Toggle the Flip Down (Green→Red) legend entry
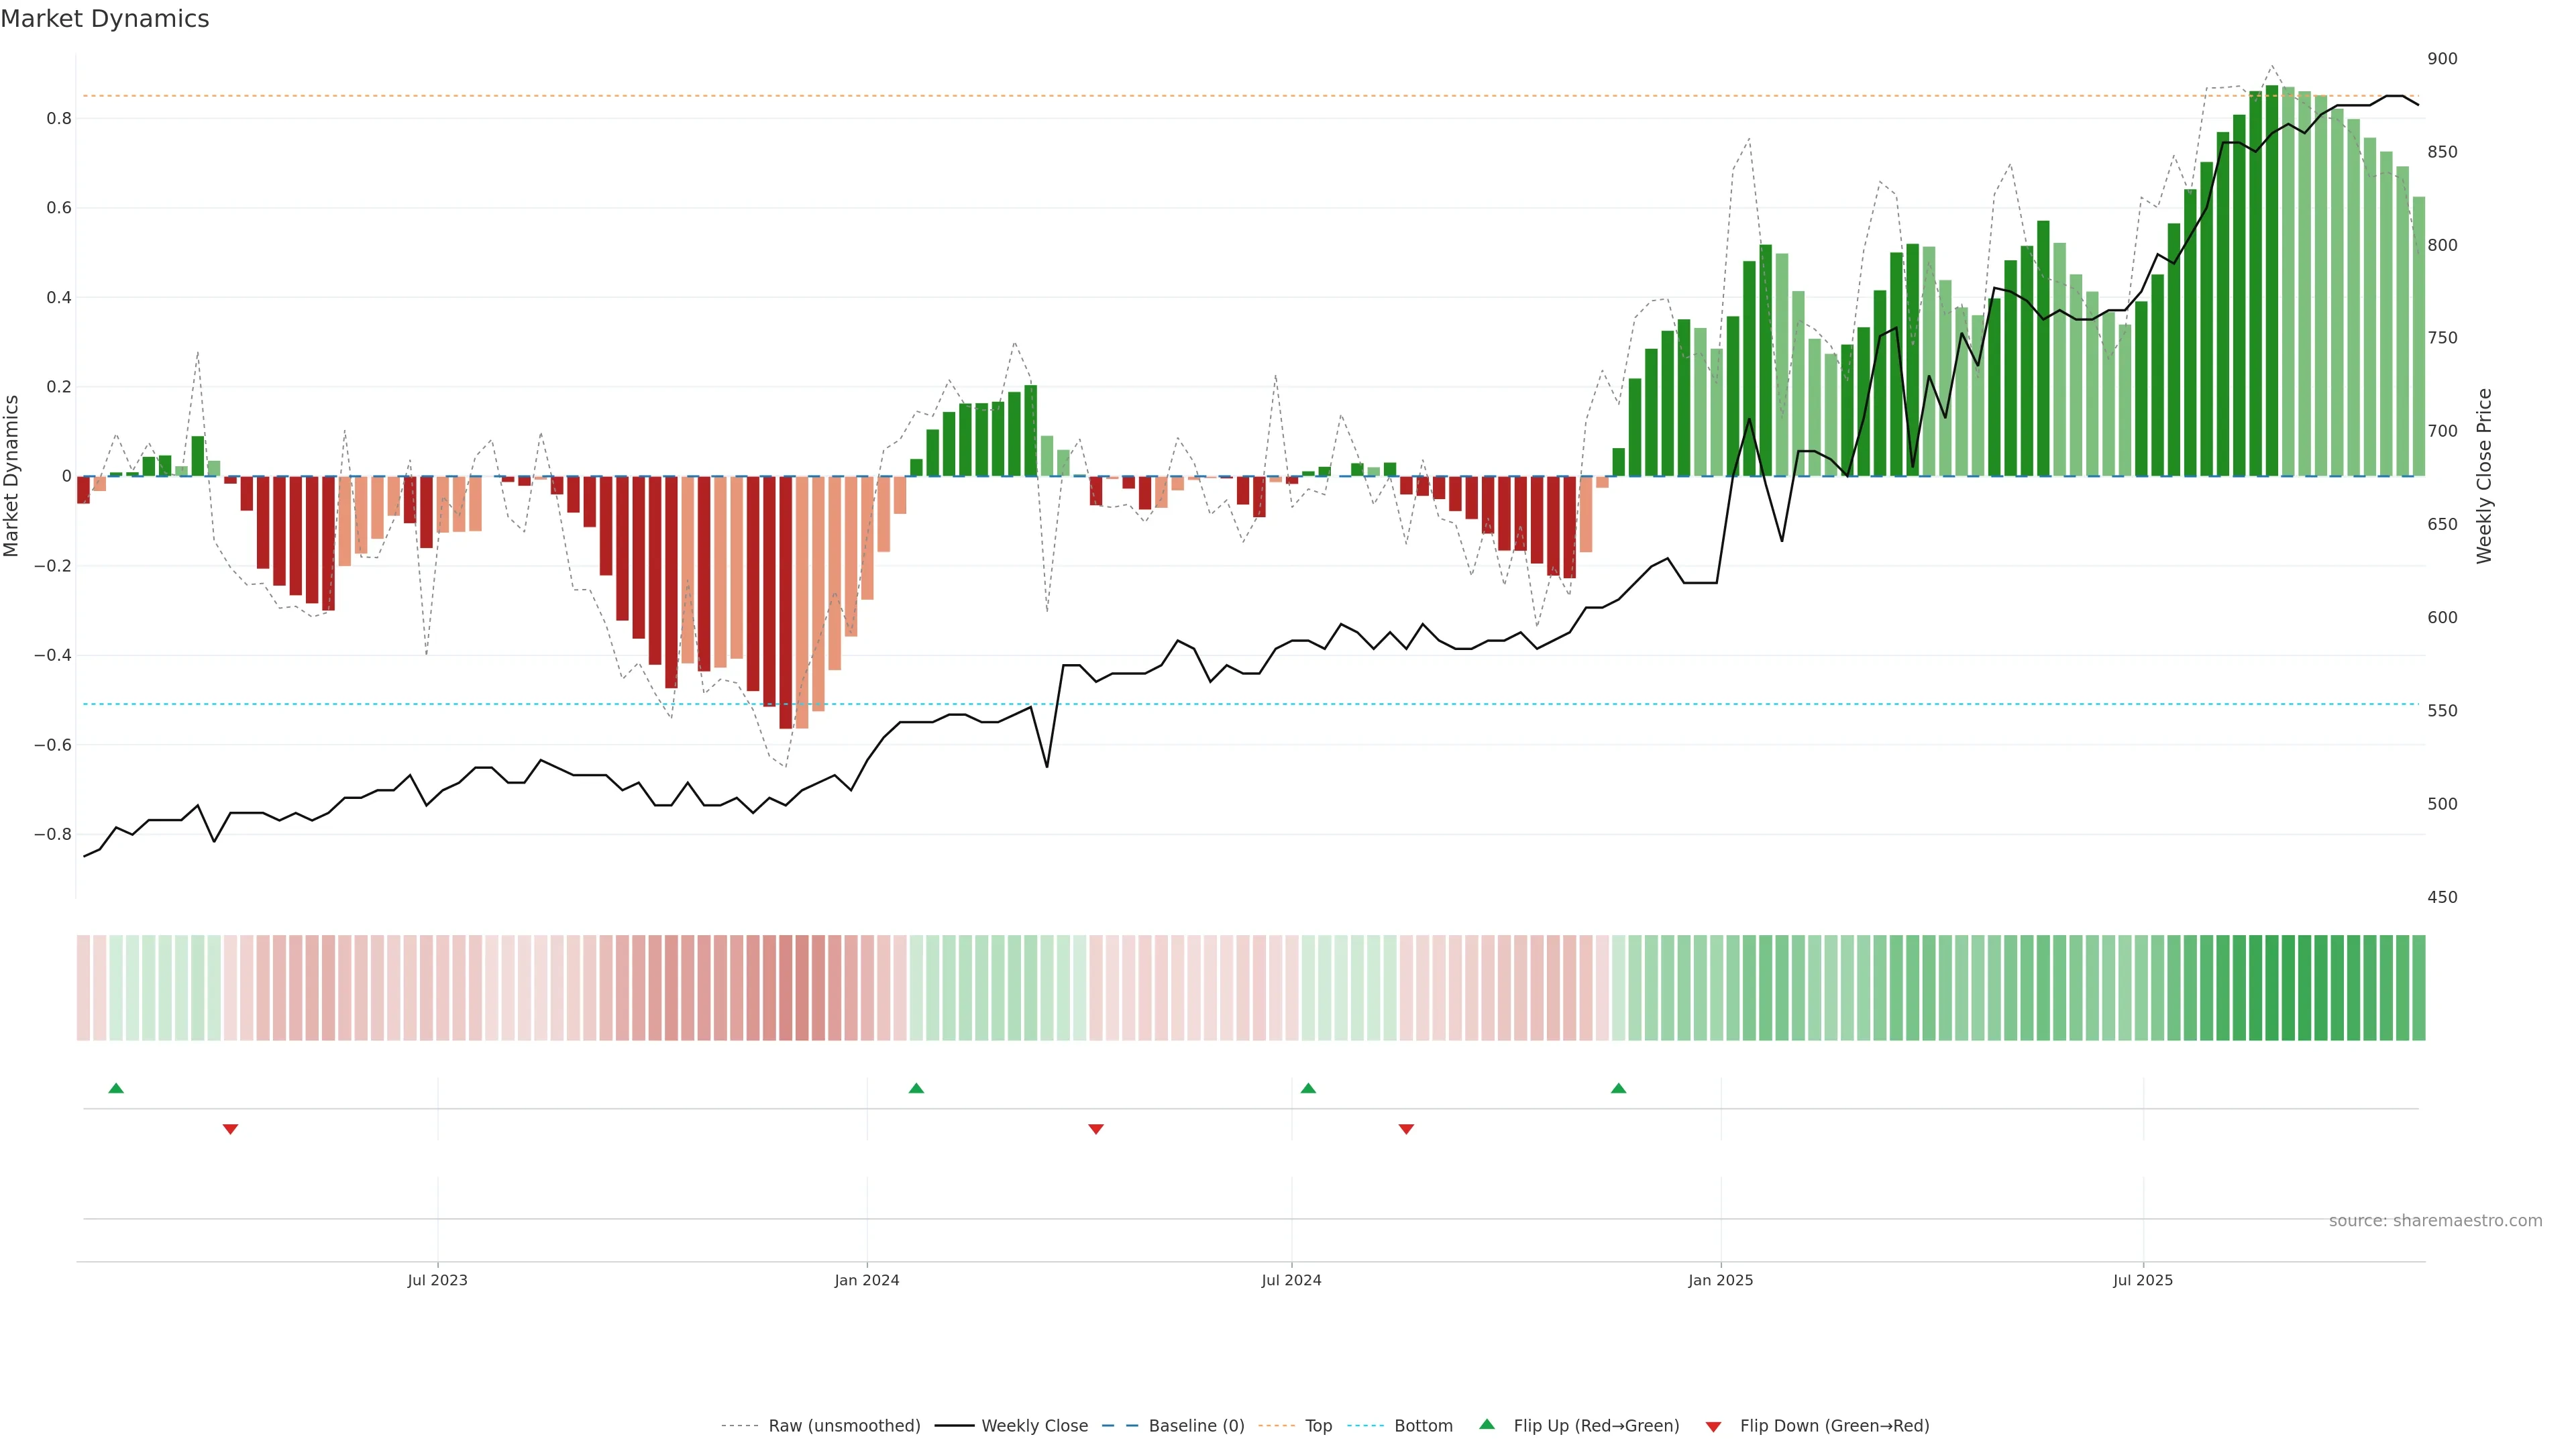2576x1449 pixels. (1834, 1426)
